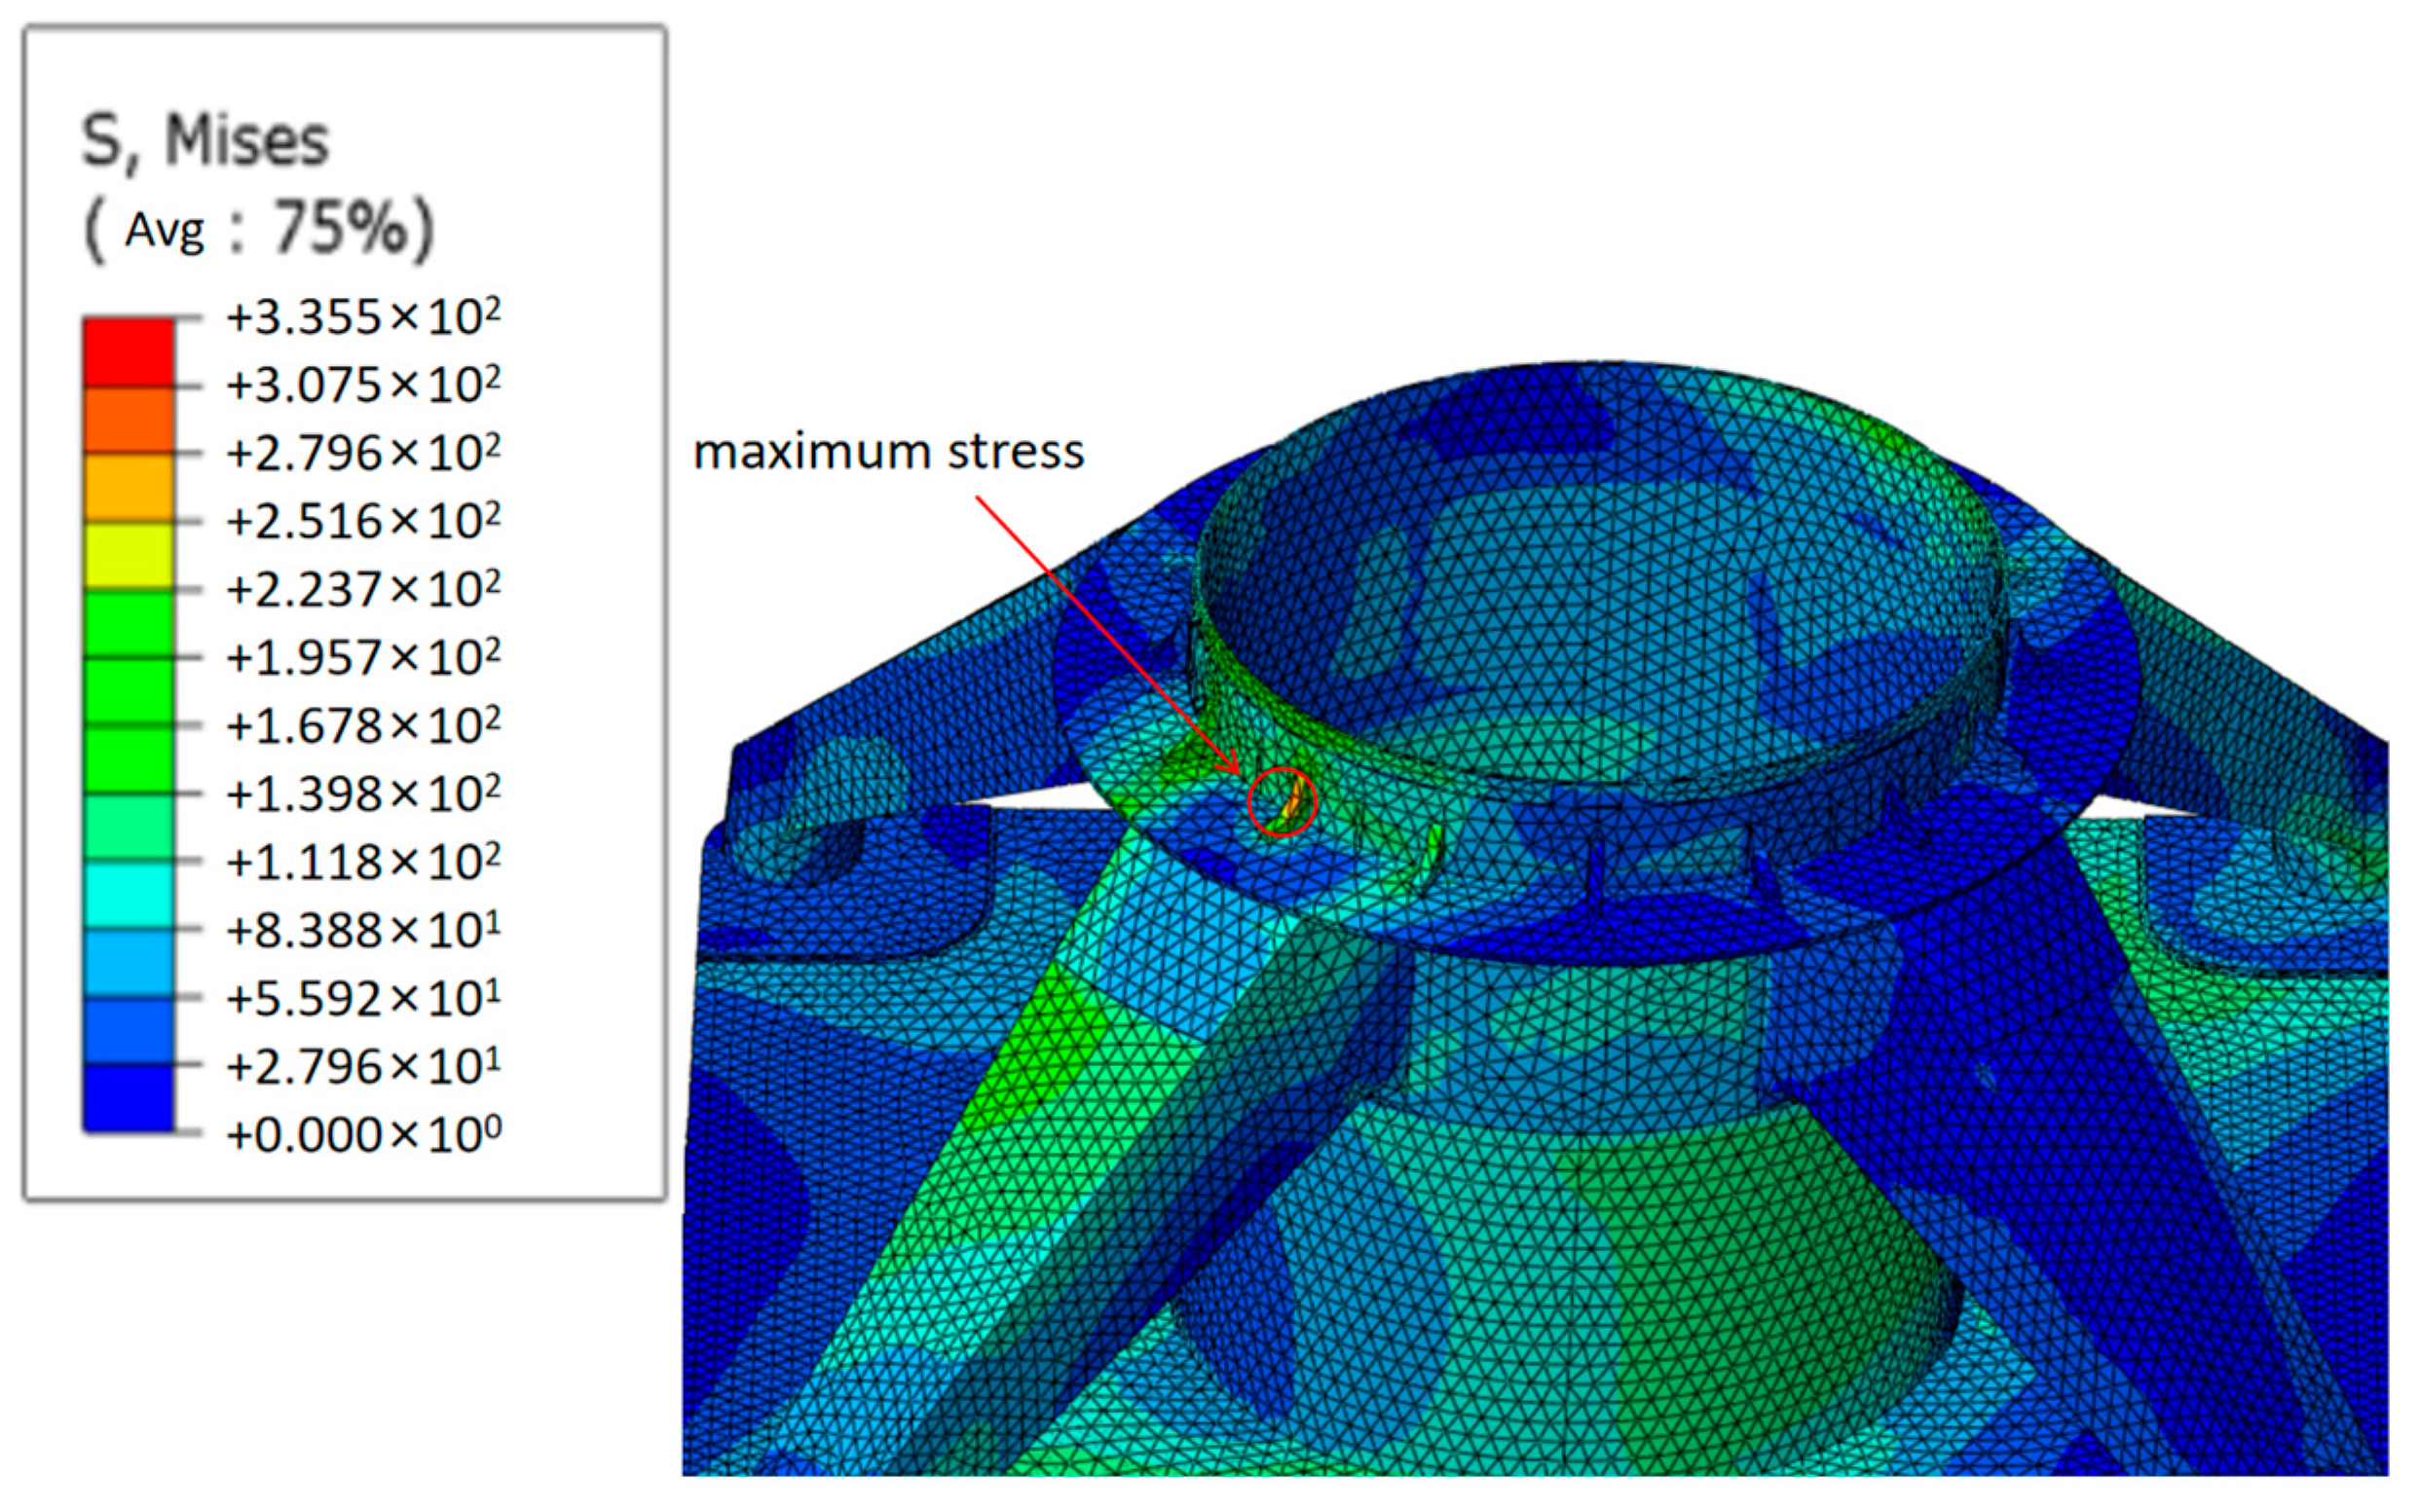Click the light orange legend swatch

128,488
